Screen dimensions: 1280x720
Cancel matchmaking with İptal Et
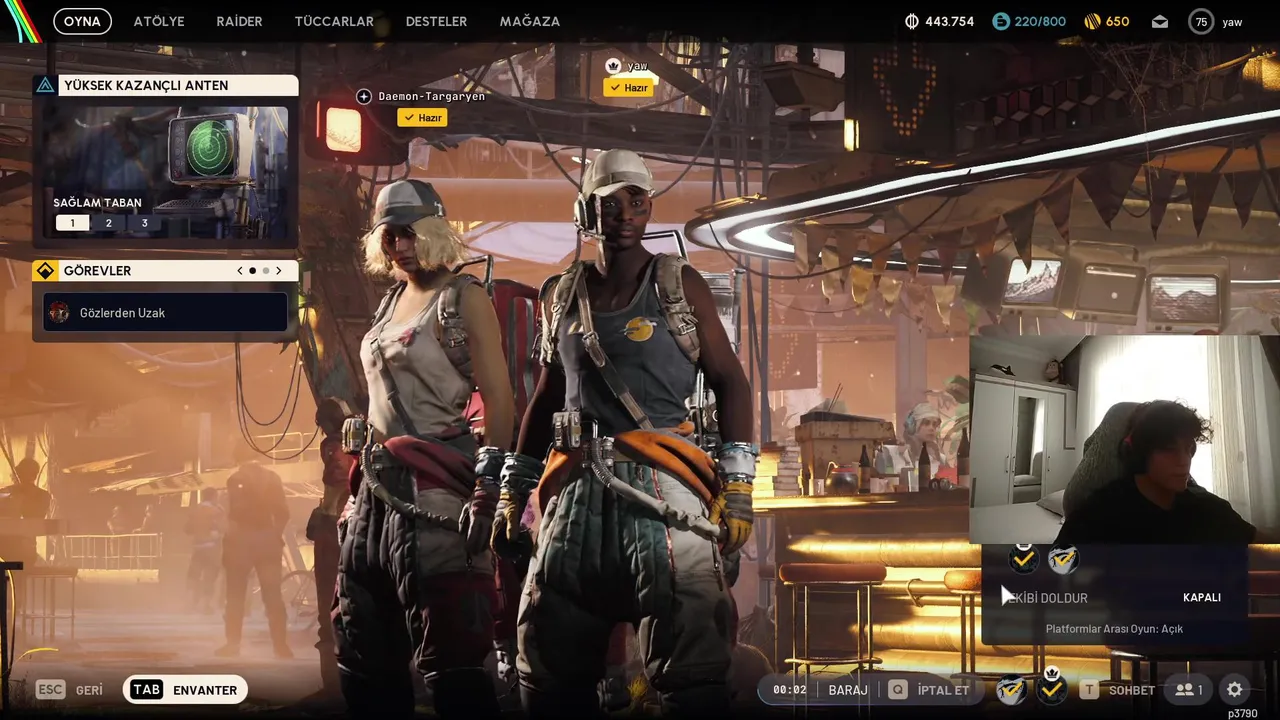tap(943, 690)
